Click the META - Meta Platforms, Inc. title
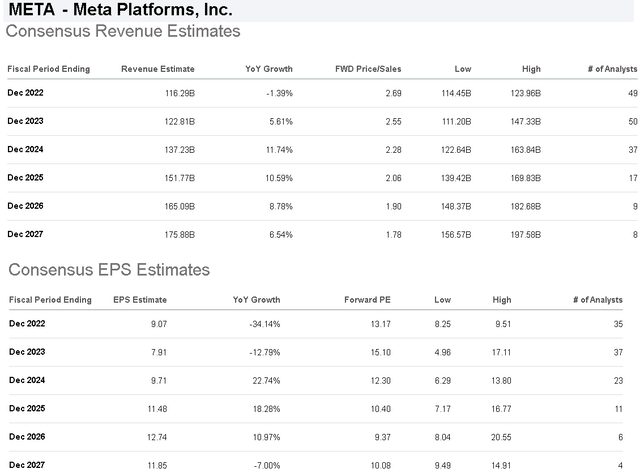The height and width of the screenshot is (473, 640). coord(119,11)
